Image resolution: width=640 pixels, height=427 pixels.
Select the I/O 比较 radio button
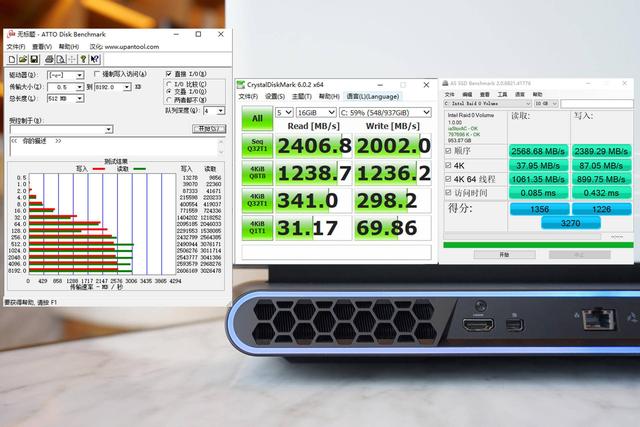[169, 84]
